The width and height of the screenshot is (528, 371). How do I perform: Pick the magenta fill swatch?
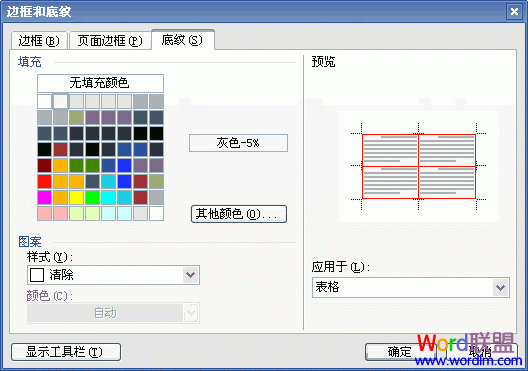click(44, 198)
